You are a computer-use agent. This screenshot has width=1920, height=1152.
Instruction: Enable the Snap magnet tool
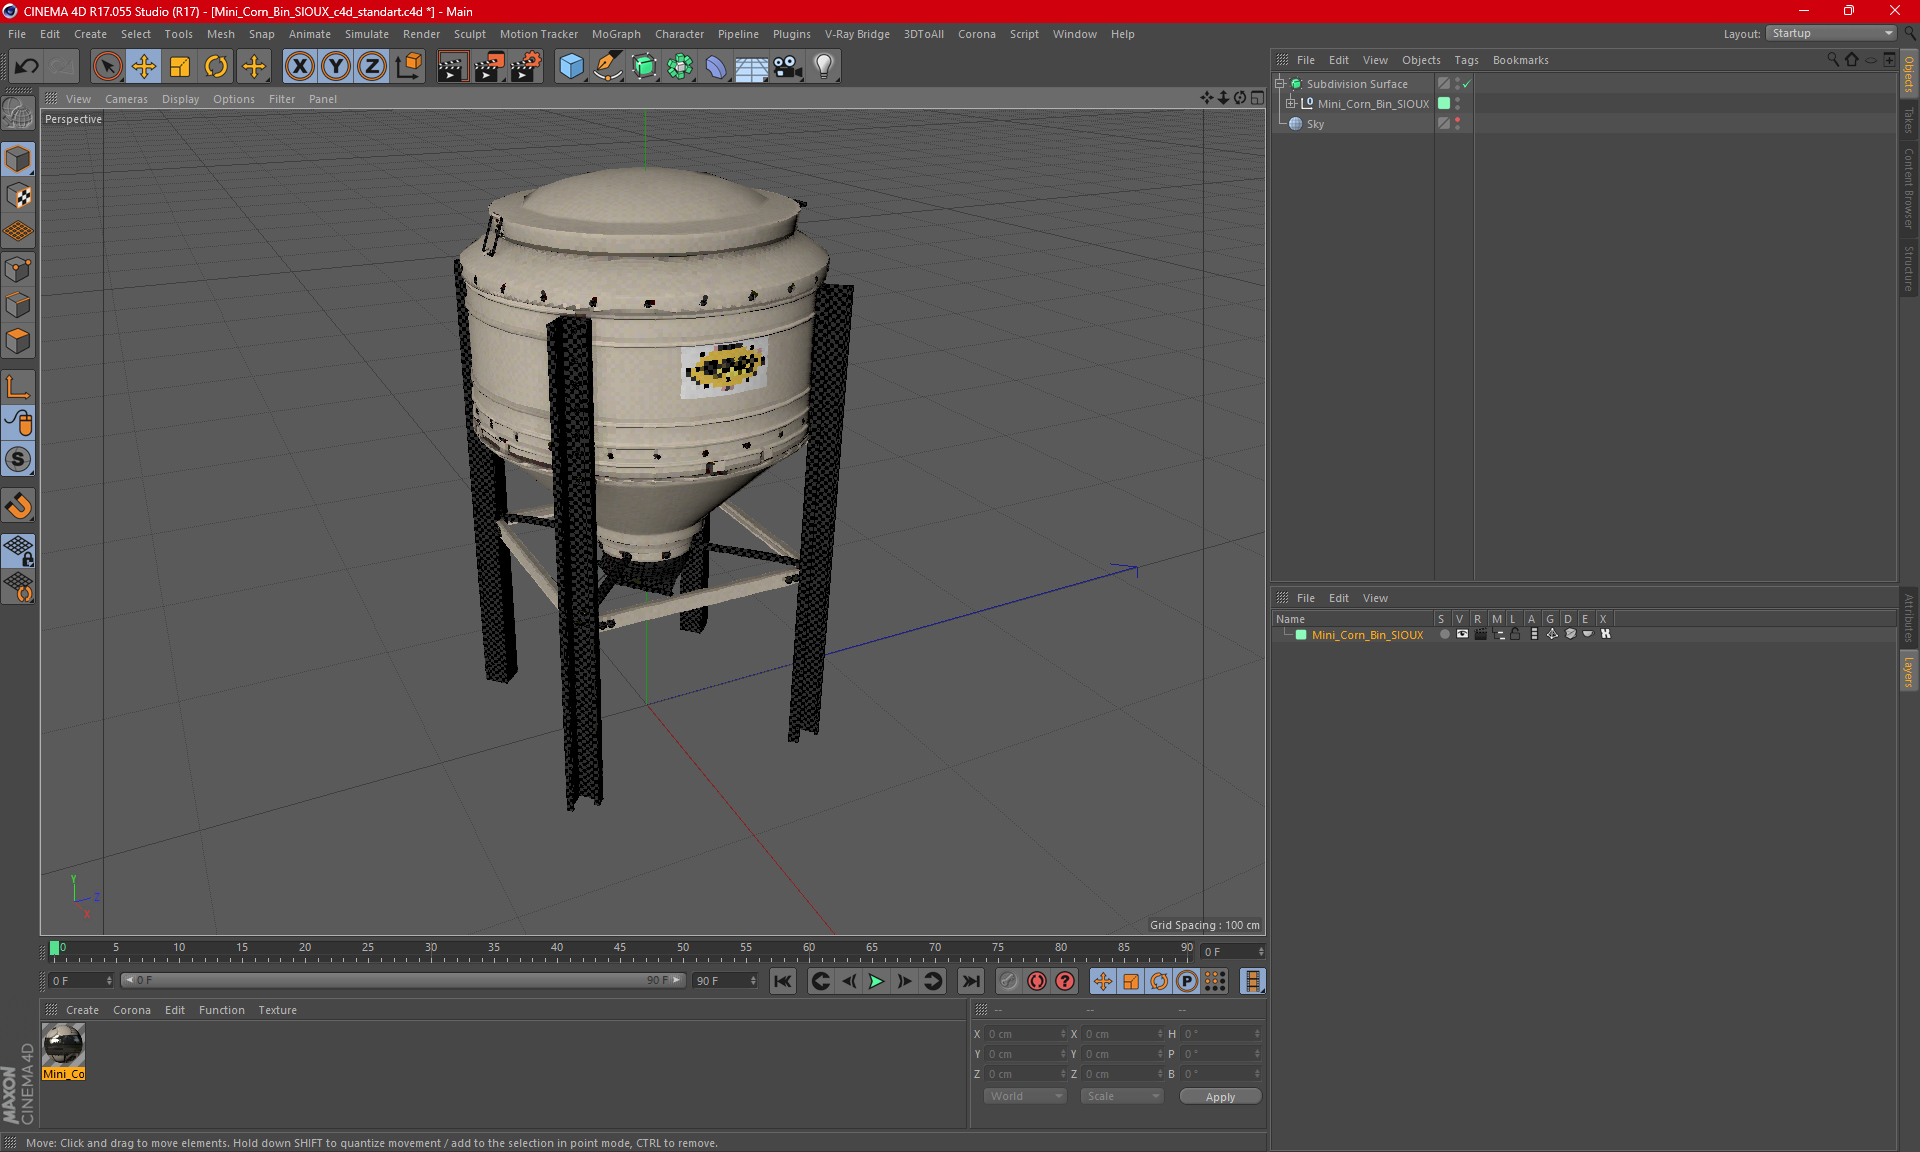(18, 506)
